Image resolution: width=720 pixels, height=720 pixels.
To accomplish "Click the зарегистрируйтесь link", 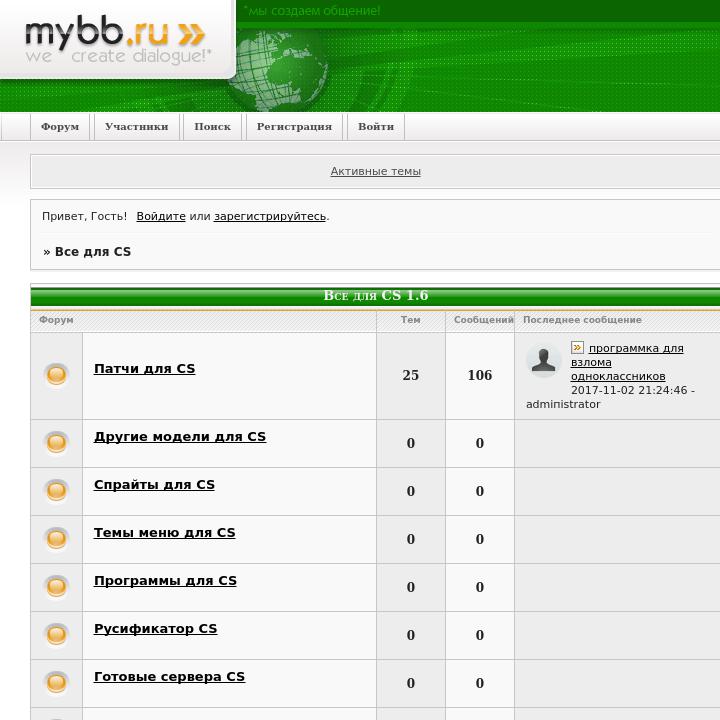I will (270, 216).
